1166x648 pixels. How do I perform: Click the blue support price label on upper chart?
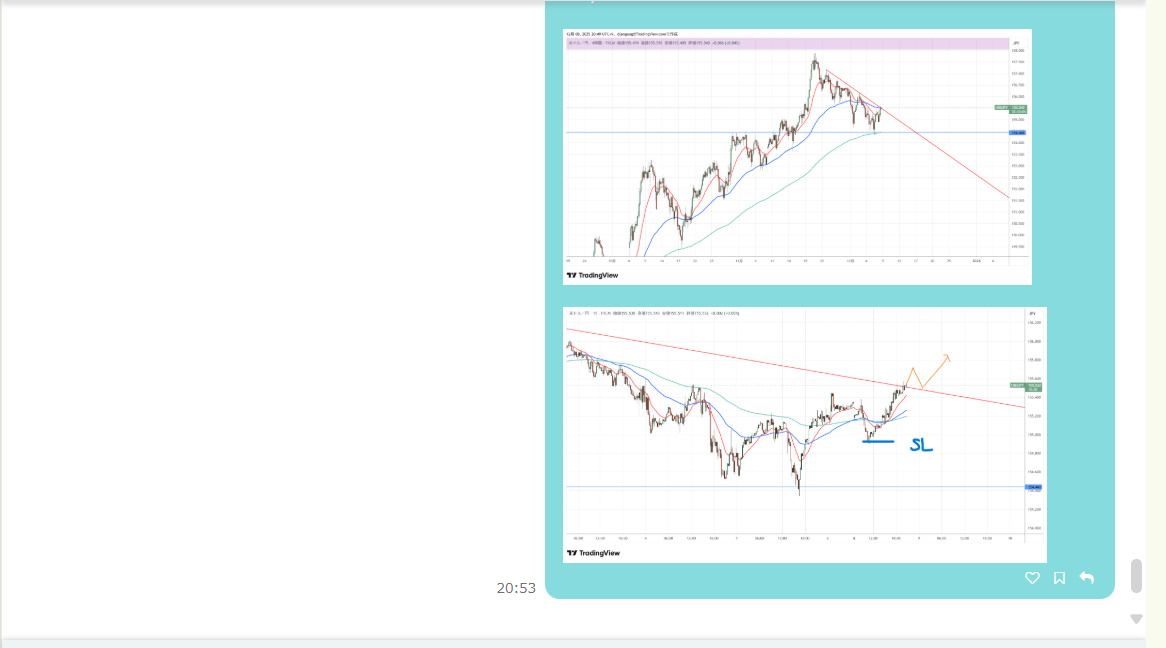point(1018,132)
